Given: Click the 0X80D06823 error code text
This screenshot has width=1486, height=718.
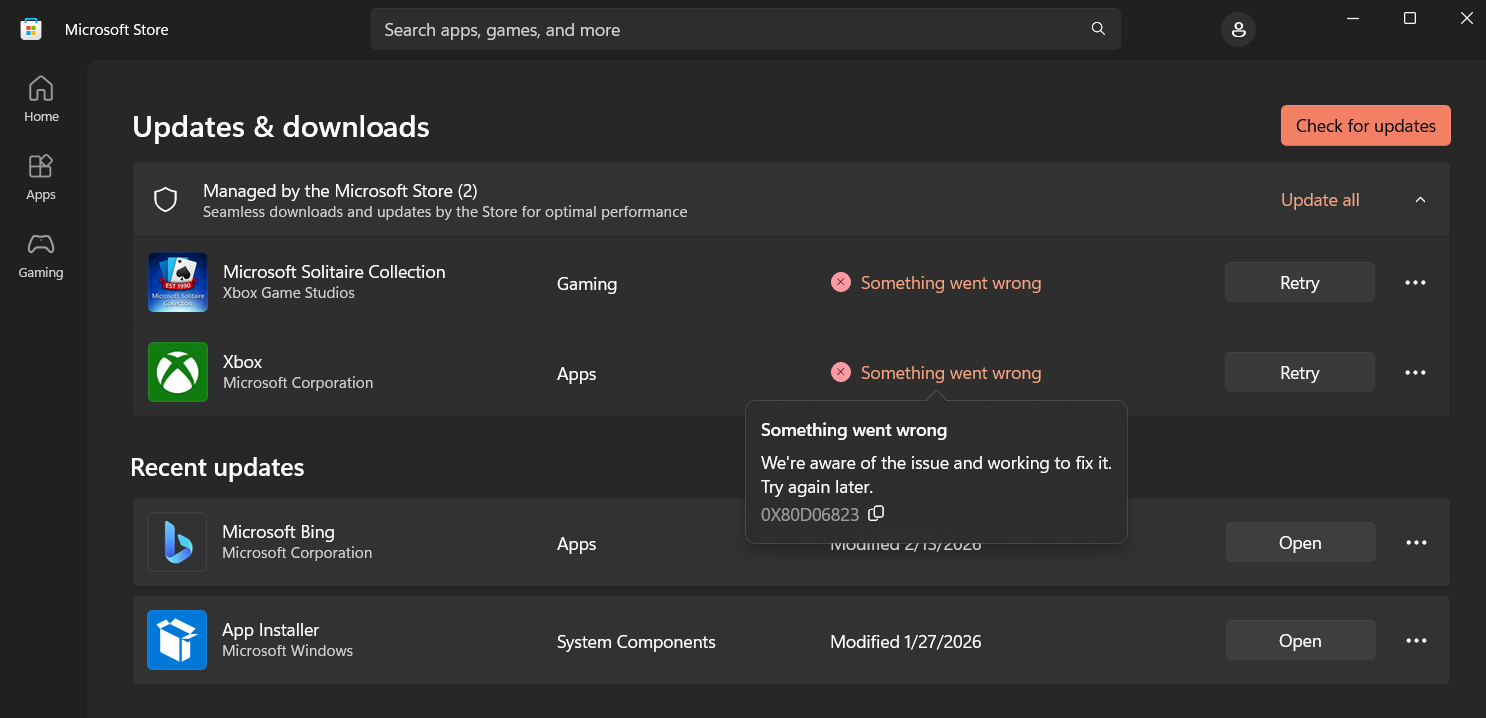Looking at the screenshot, I should [x=810, y=515].
